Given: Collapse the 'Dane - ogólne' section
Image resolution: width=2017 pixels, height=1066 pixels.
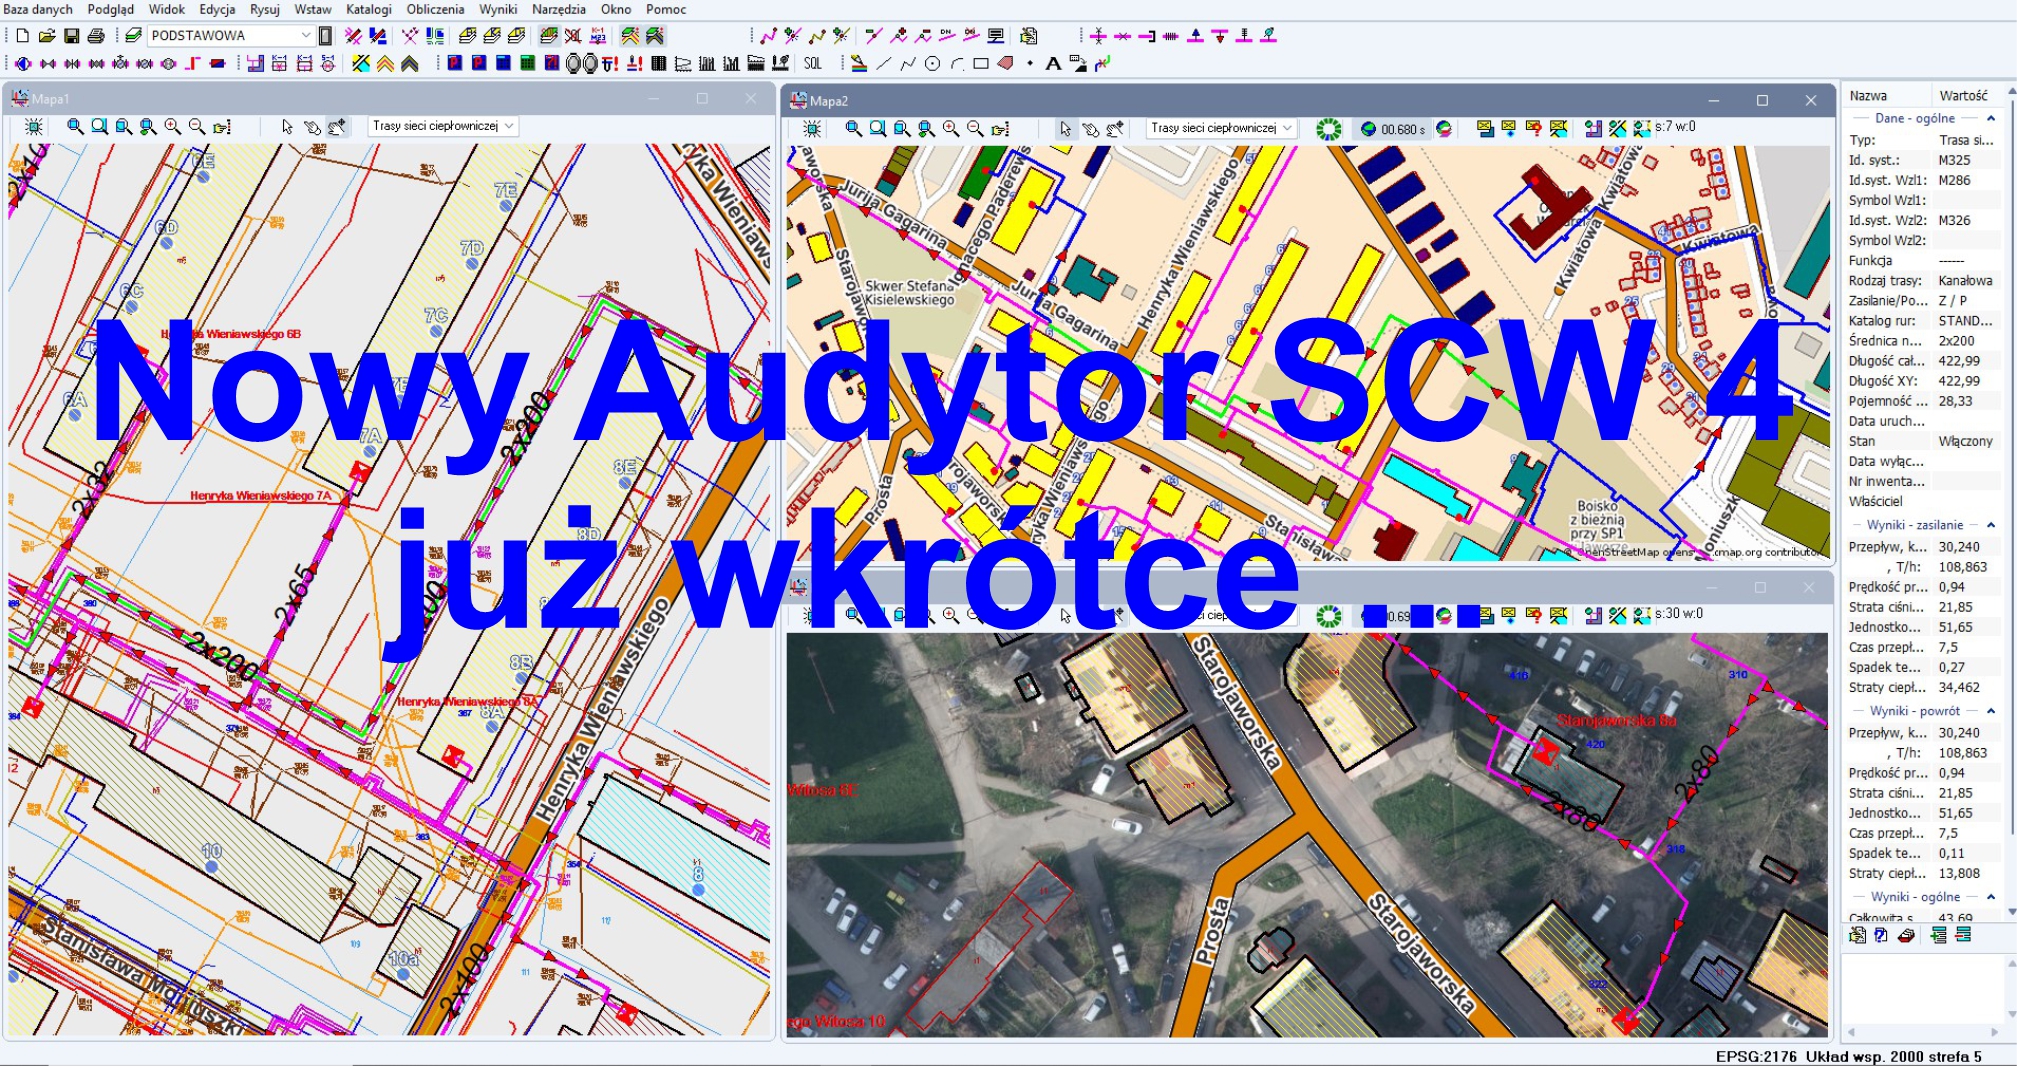Looking at the screenshot, I should click(1991, 118).
